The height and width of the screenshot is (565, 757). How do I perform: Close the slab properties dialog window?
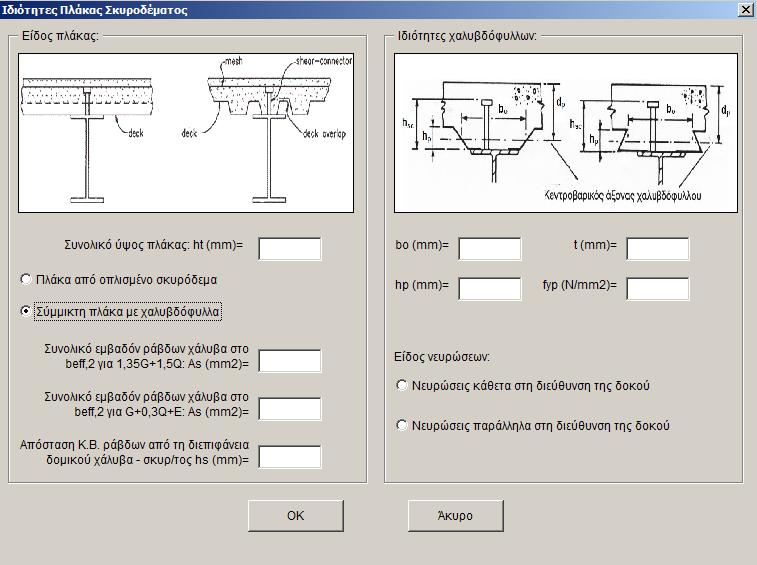point(746,10)
